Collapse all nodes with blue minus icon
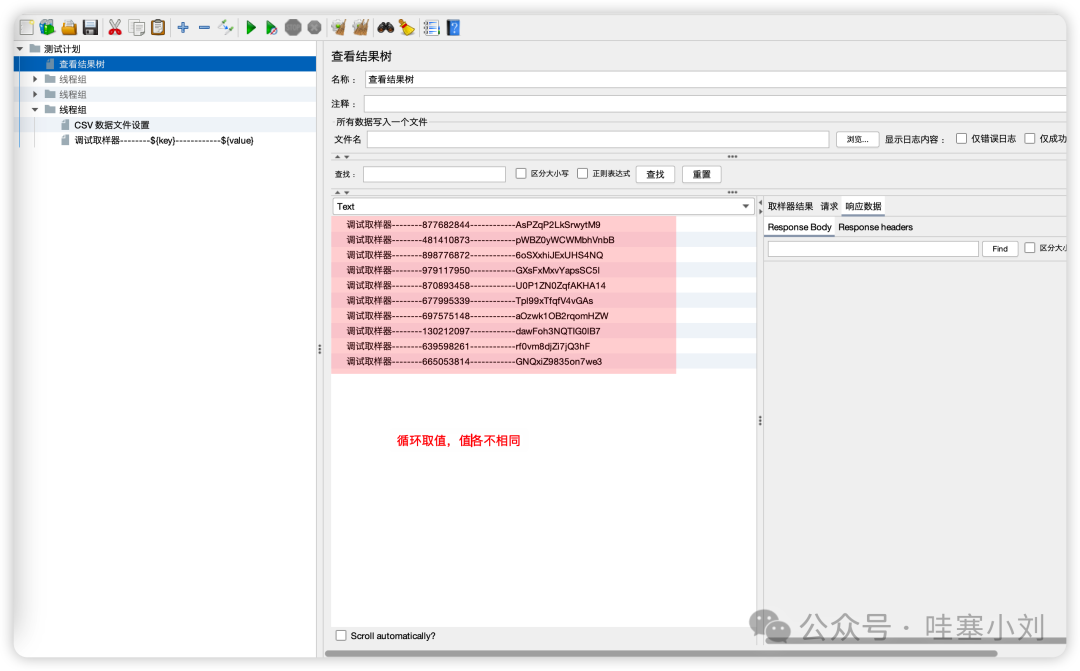 [205, 28]
